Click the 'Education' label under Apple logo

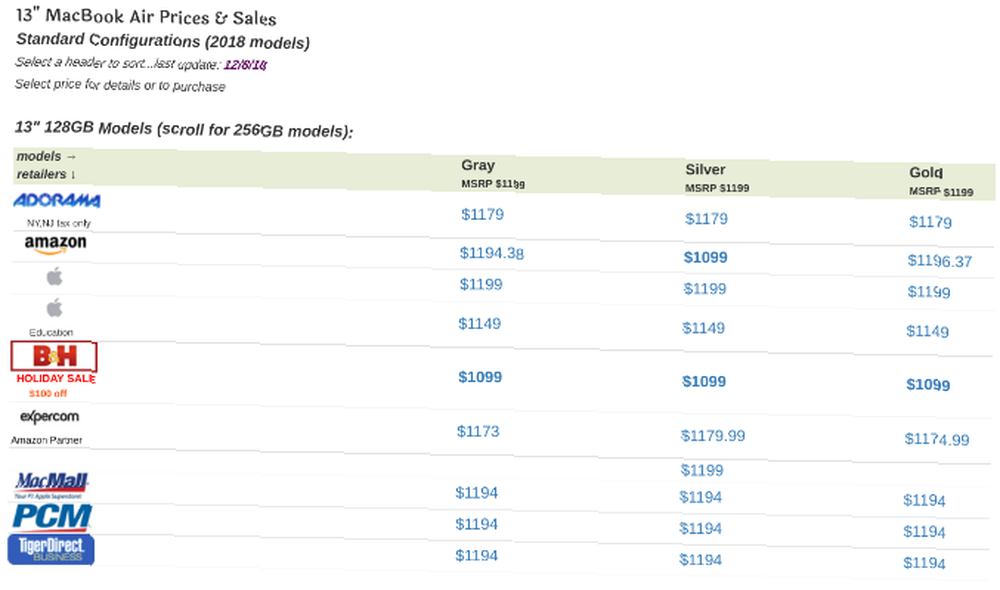pyautogui.click(x=51, y=332)
